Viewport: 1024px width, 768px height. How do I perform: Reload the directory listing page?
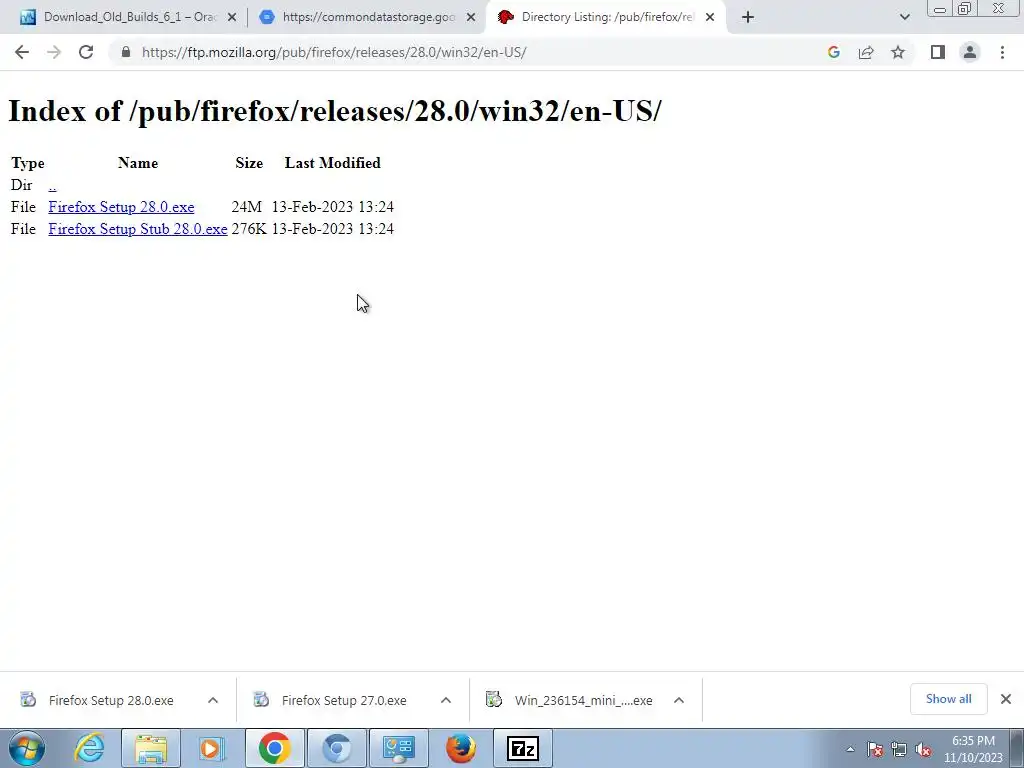(x=86, y=52)
